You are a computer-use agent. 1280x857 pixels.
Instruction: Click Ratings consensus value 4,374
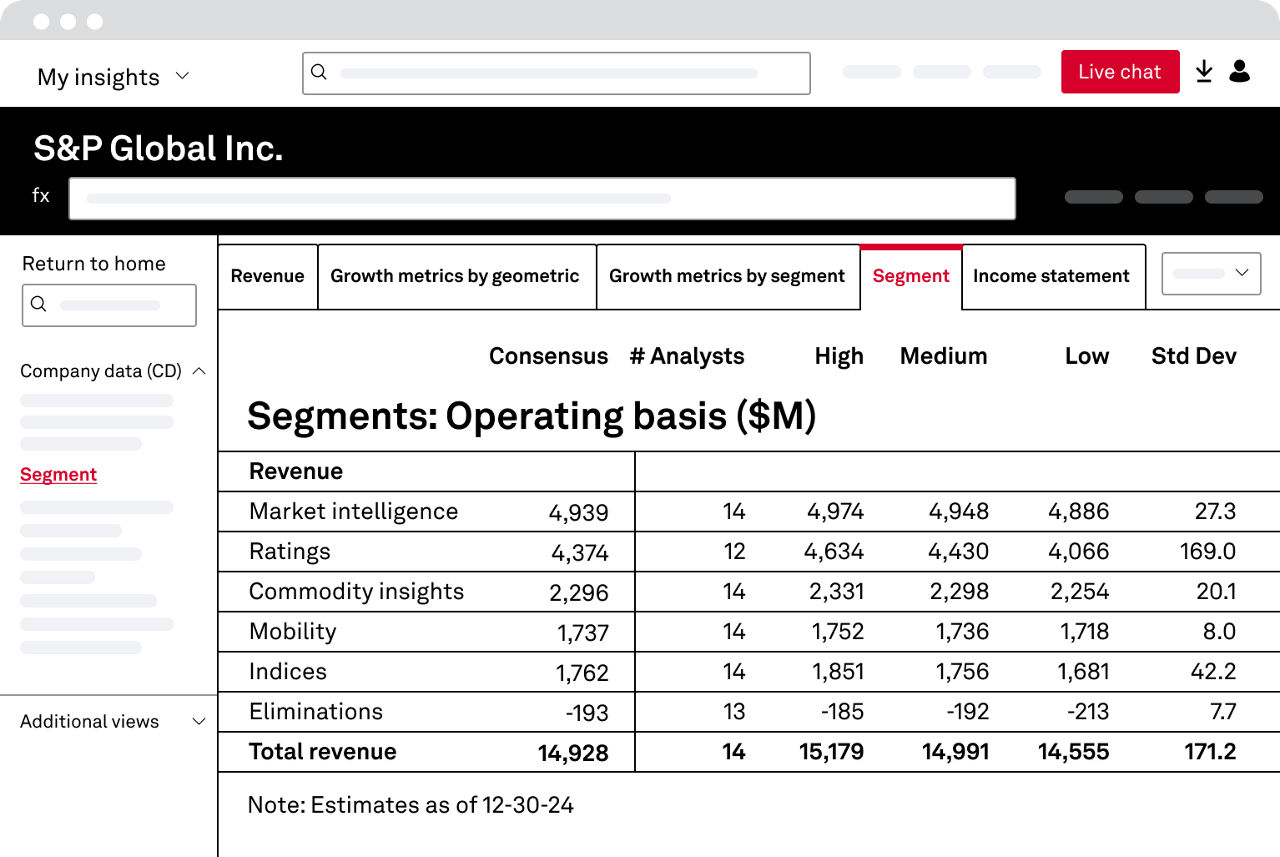[579, 553]
